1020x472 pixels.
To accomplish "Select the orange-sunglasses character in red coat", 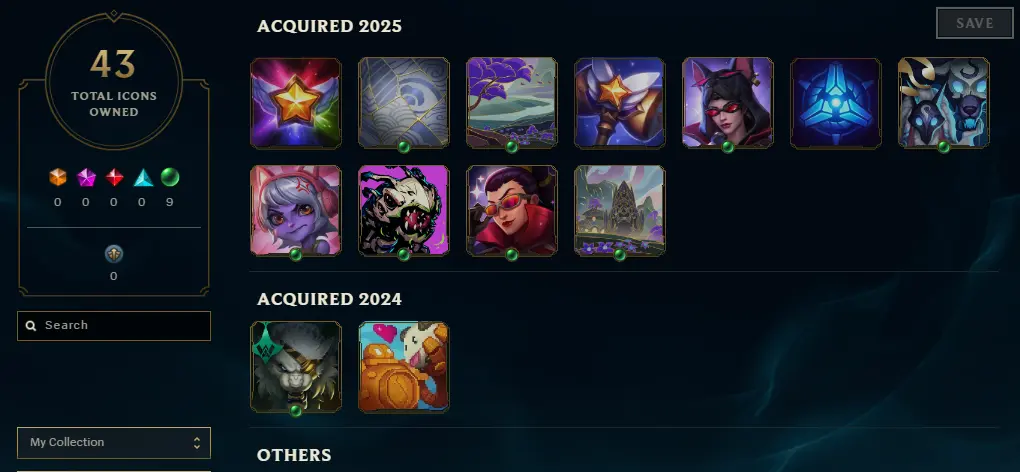I will [x=511, y=211].
